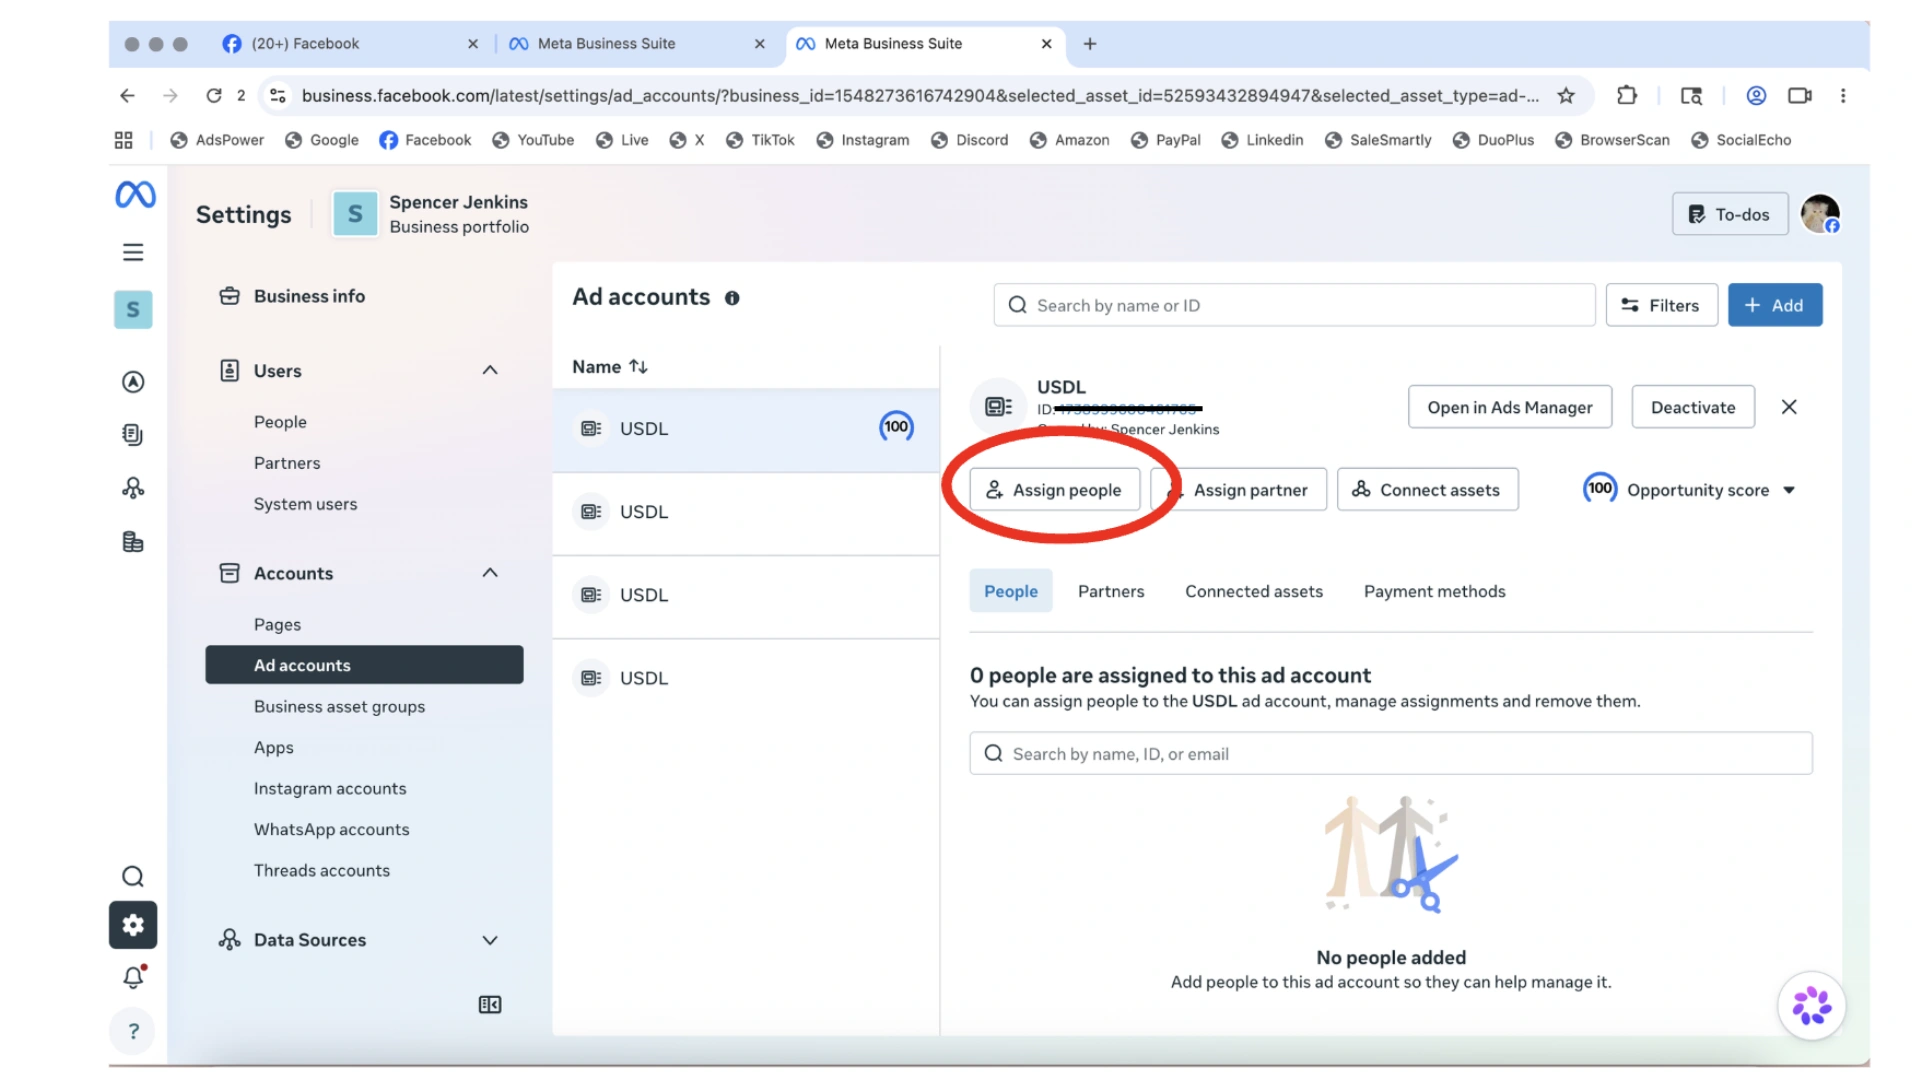The image size is (1920, 1080).
Task: Open the Payment methods tab
Action: (1434, 591)
